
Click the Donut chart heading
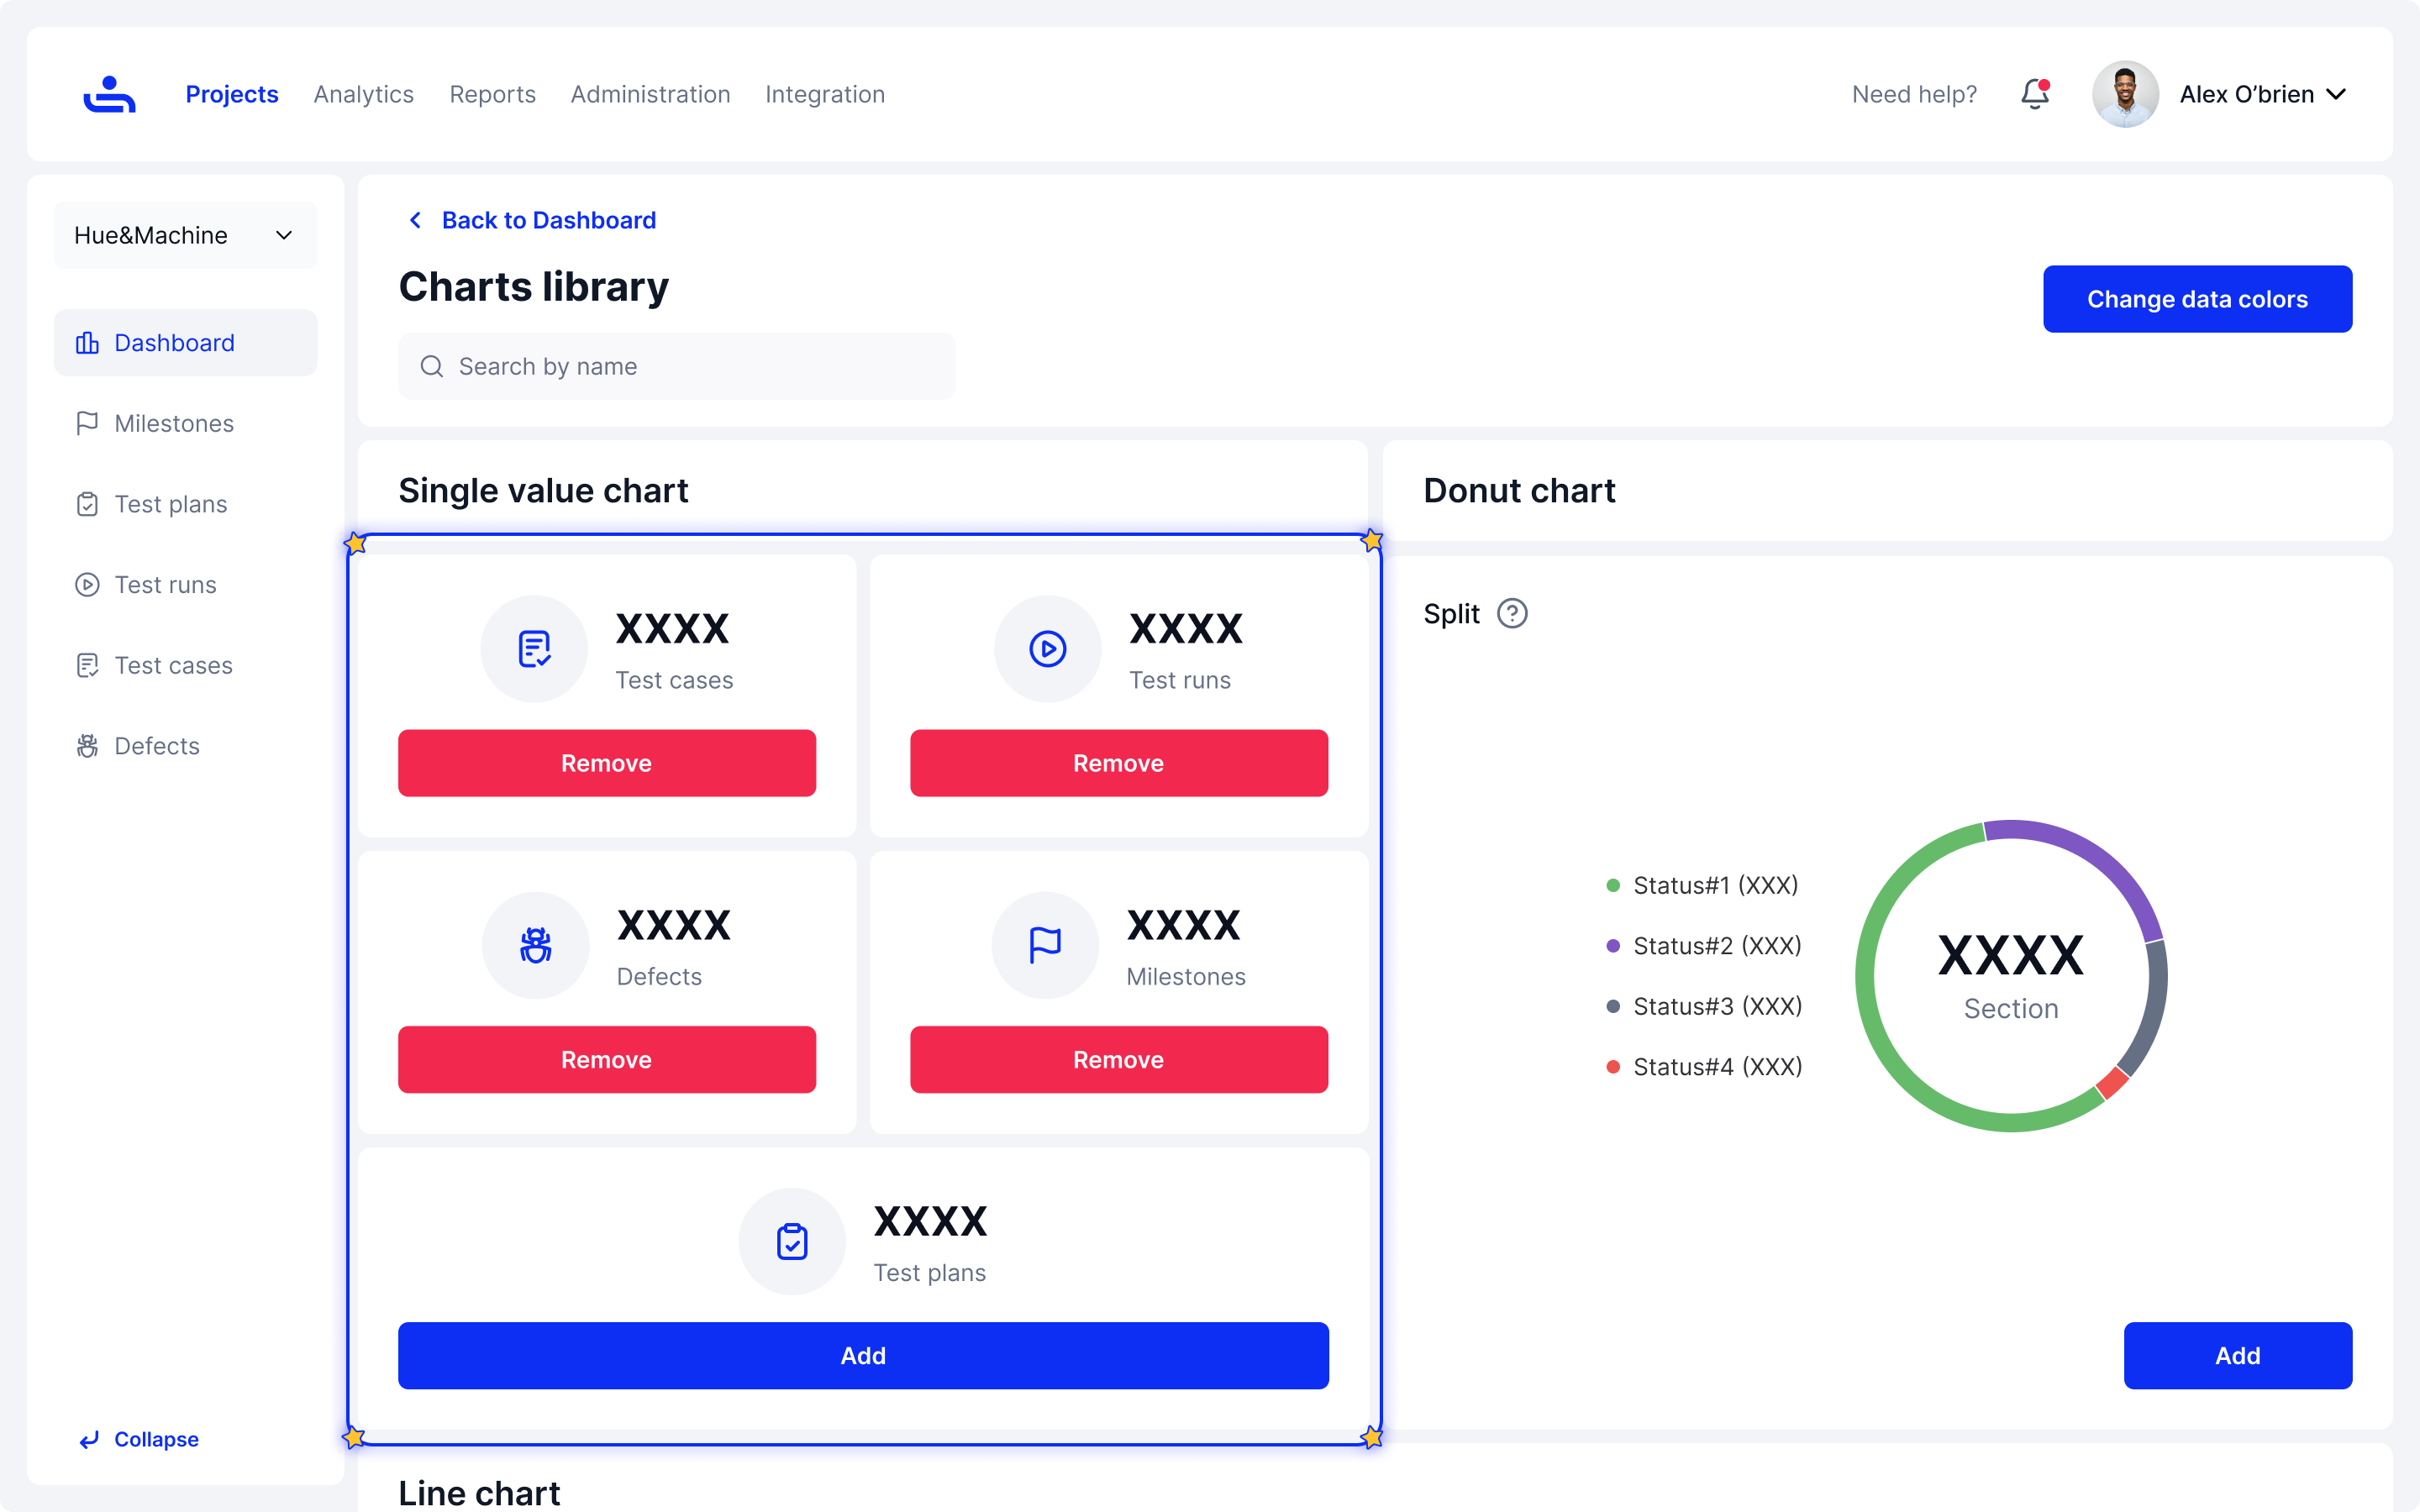pos(1519,491)
